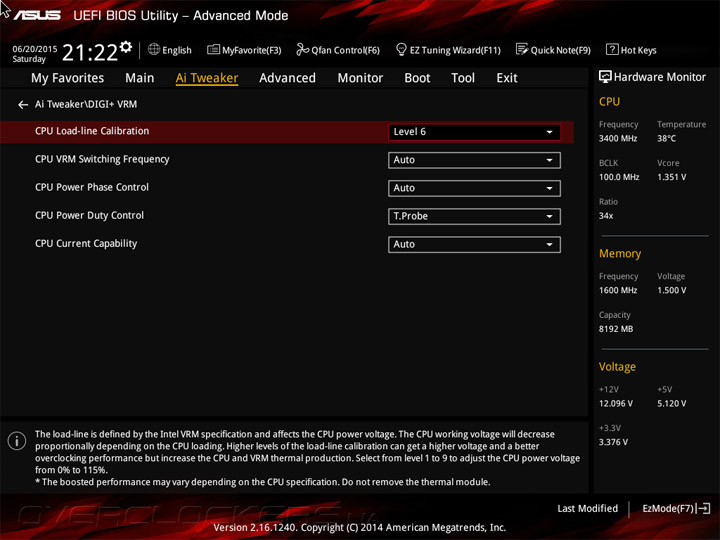
Task: Select the CPU Current Capability label
Action: pos(86,243)
